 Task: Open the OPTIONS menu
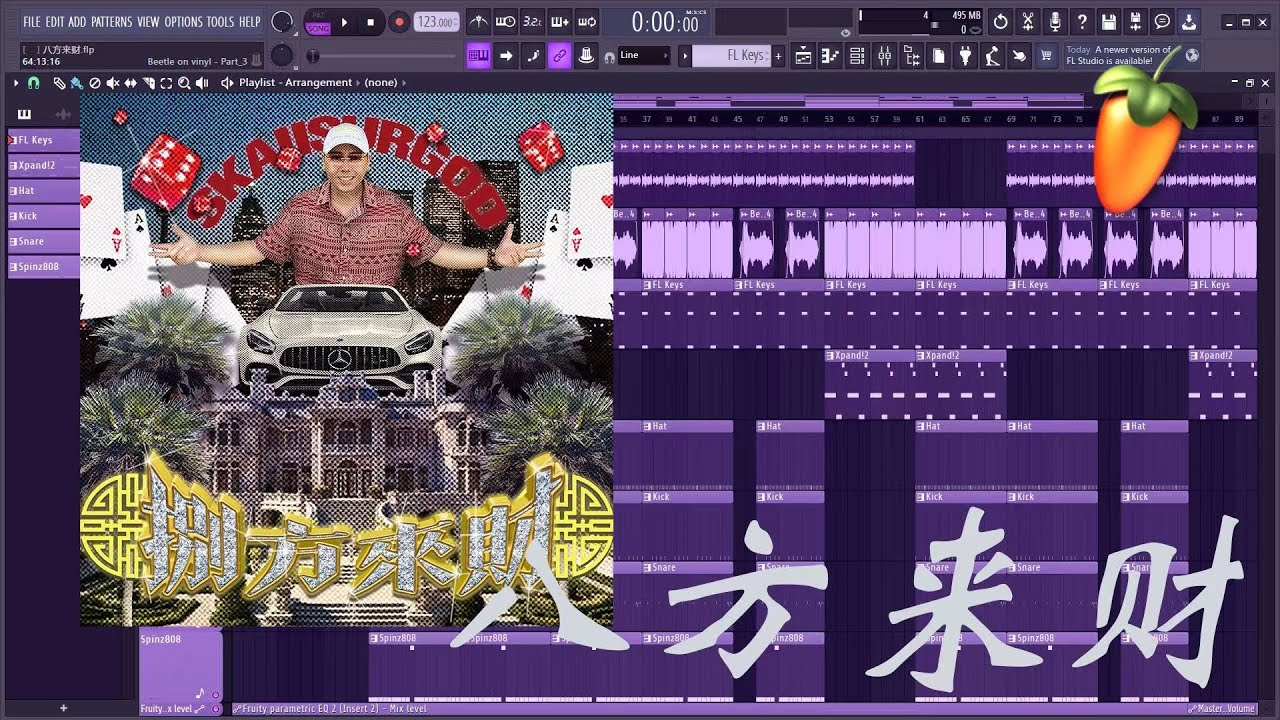point(184,21)
